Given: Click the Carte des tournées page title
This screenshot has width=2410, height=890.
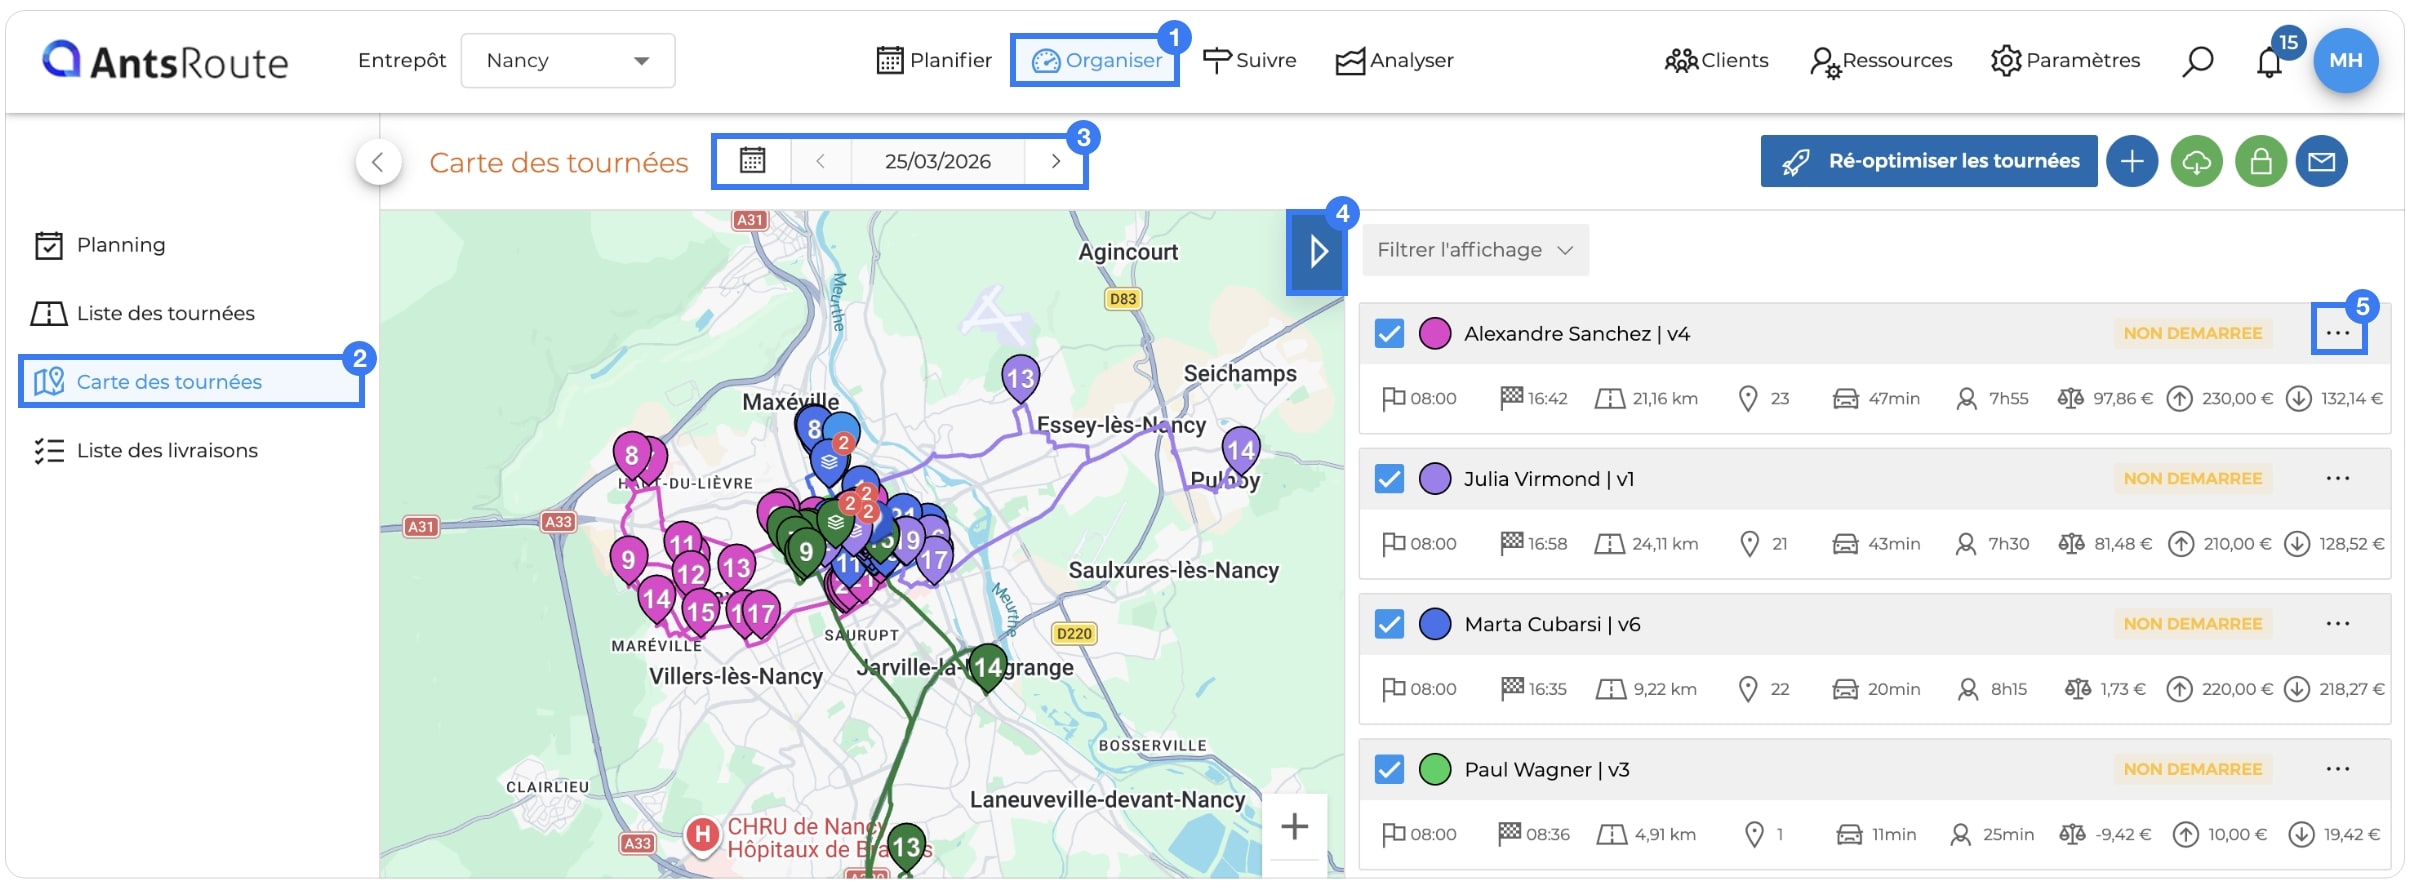Looking at the screenshot, I should coord(559,162).
